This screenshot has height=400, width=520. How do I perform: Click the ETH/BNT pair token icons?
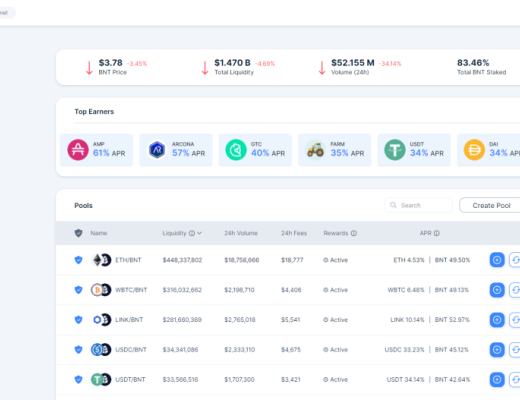[x=101, y=260]
